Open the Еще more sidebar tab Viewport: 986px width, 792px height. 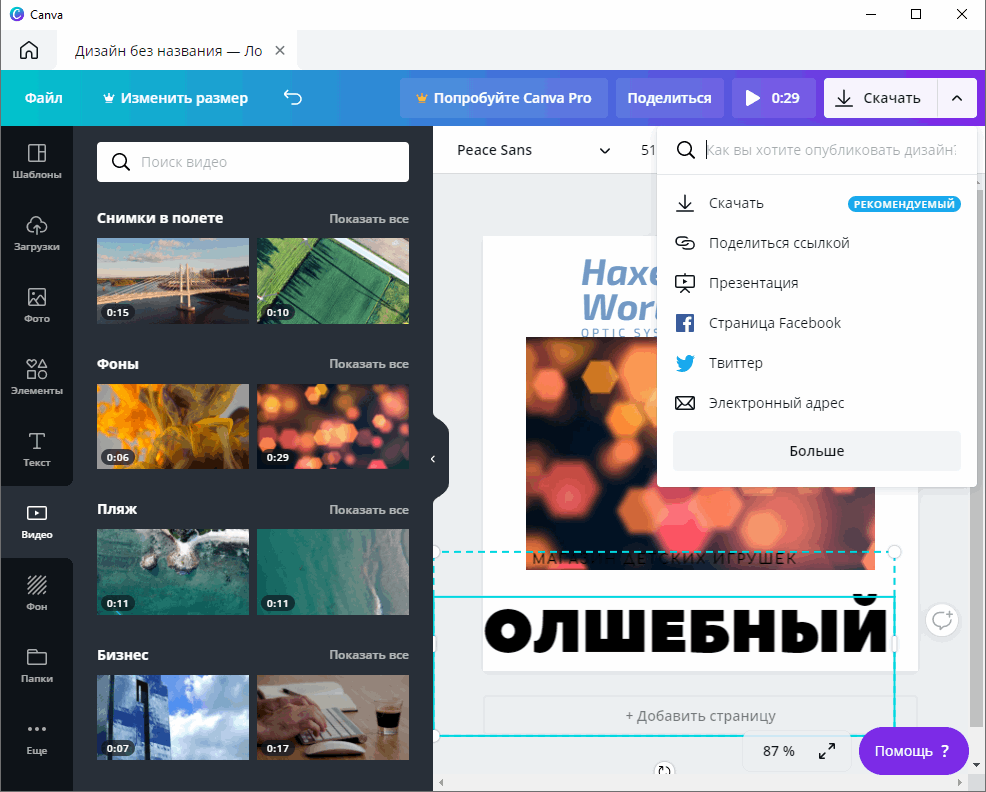point(36,738)
